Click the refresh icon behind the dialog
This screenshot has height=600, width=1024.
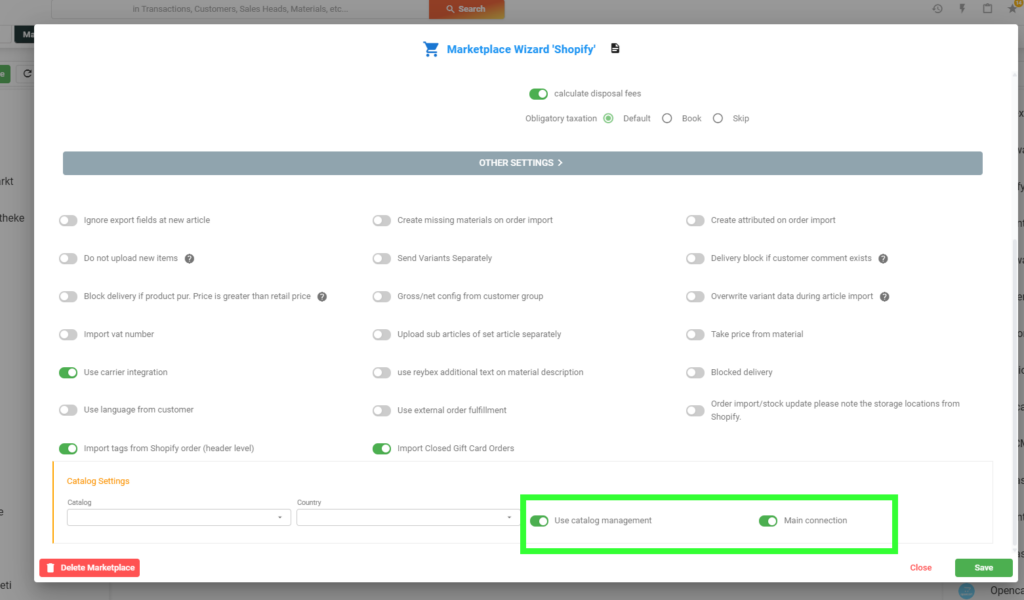tap(27, 73)
